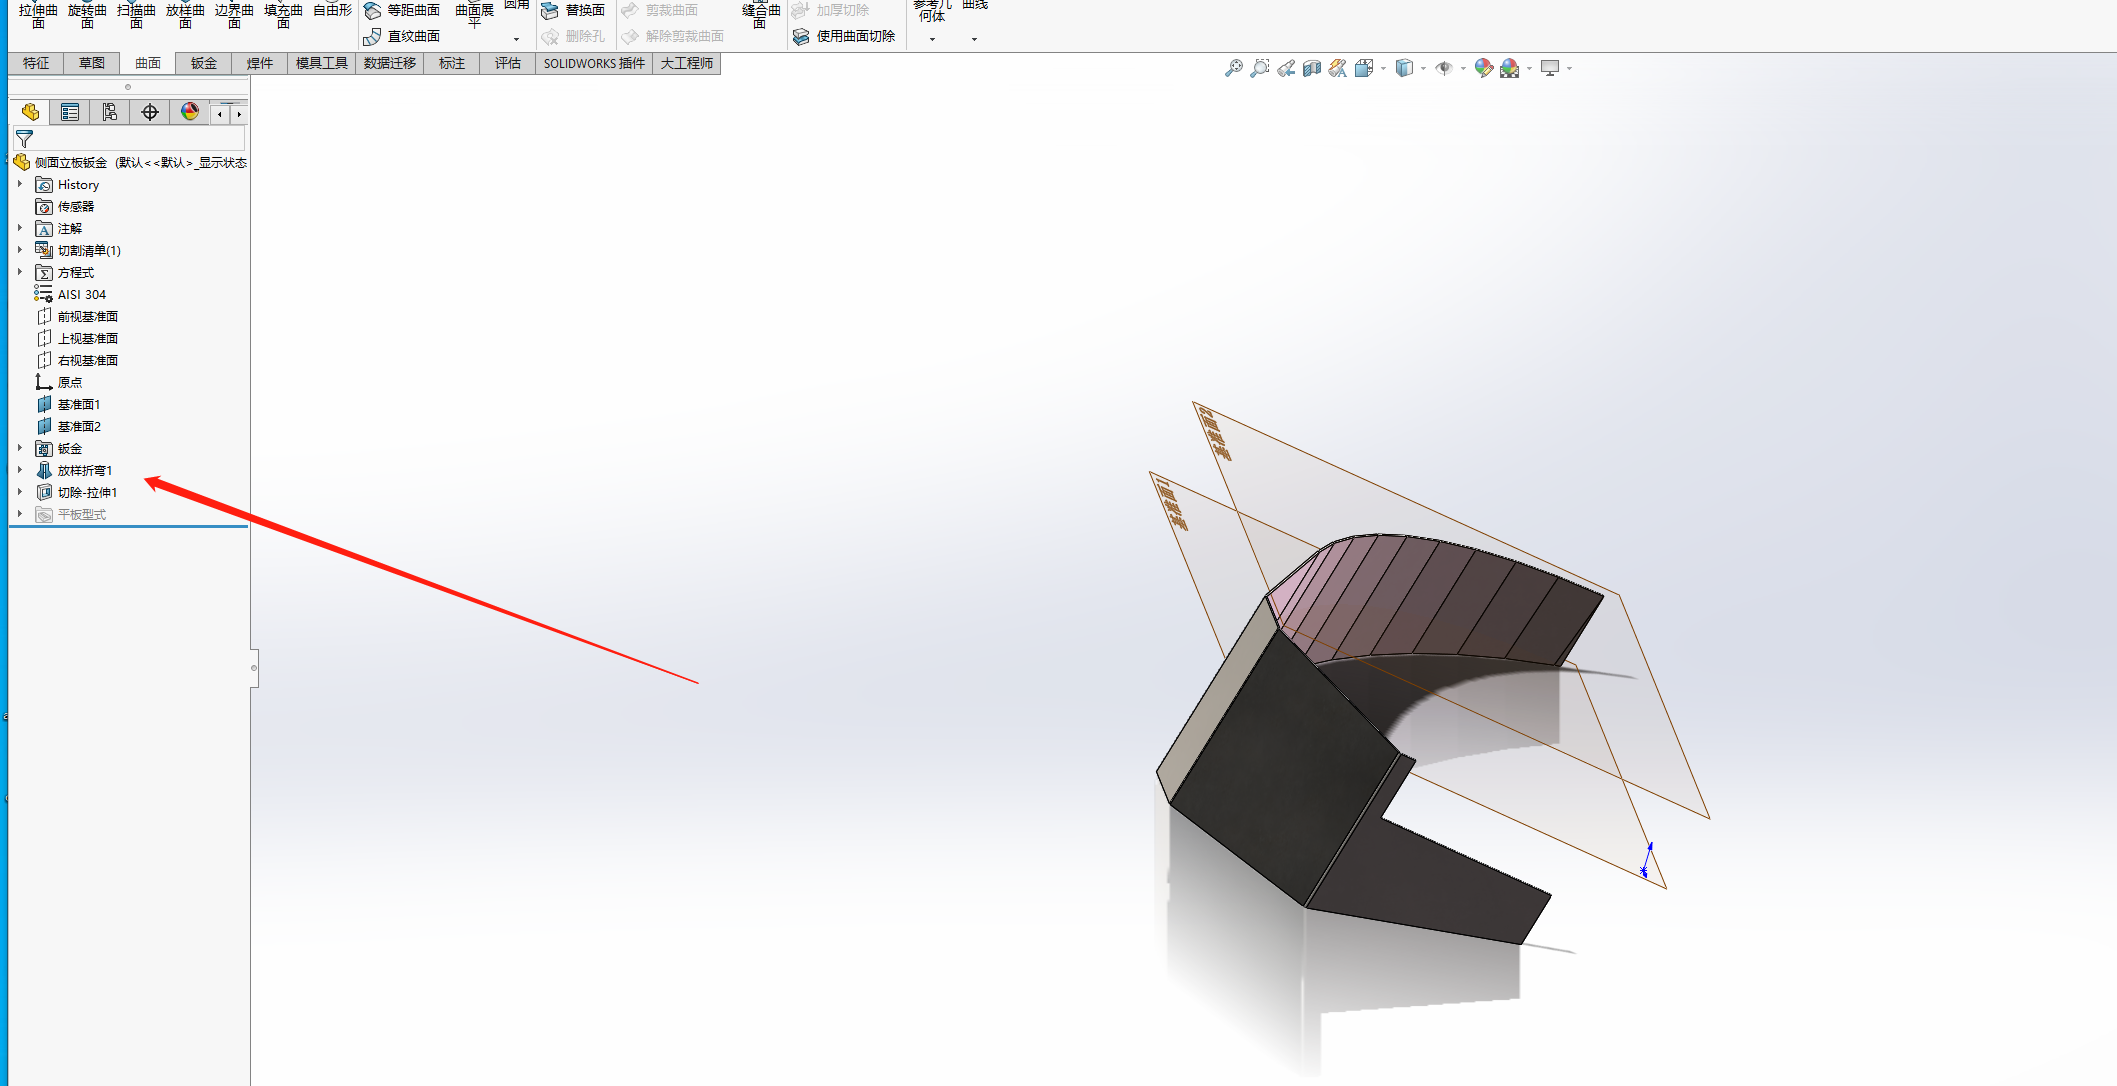The image size is (2117, 1086).
Task: Click the 放样曲面 lofted surface button
Action: pos(185,15)
